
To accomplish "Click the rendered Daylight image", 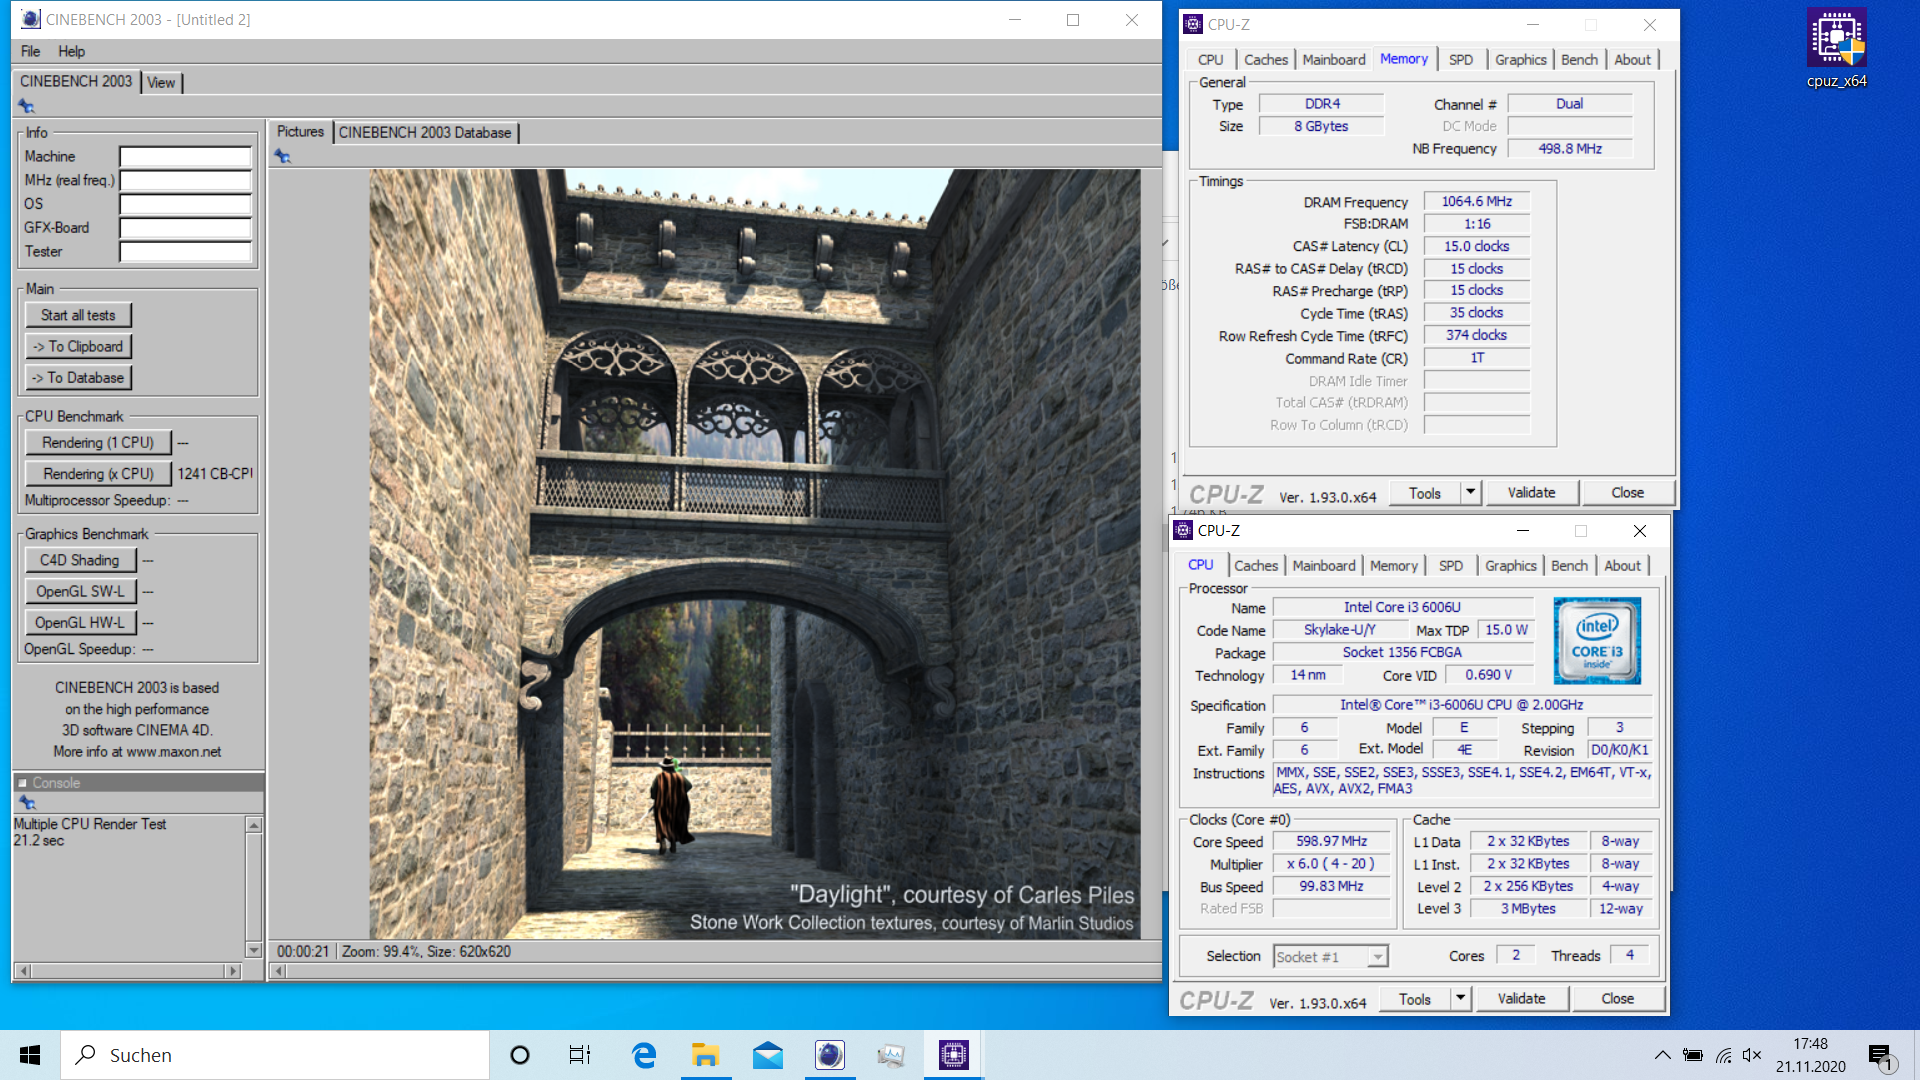I will click(x=755, y=554).
